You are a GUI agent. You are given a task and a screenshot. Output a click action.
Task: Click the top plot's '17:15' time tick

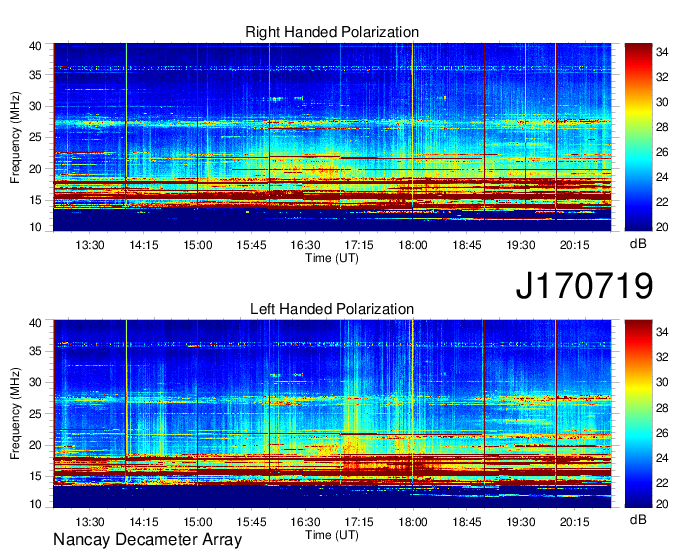click(359, 245)
